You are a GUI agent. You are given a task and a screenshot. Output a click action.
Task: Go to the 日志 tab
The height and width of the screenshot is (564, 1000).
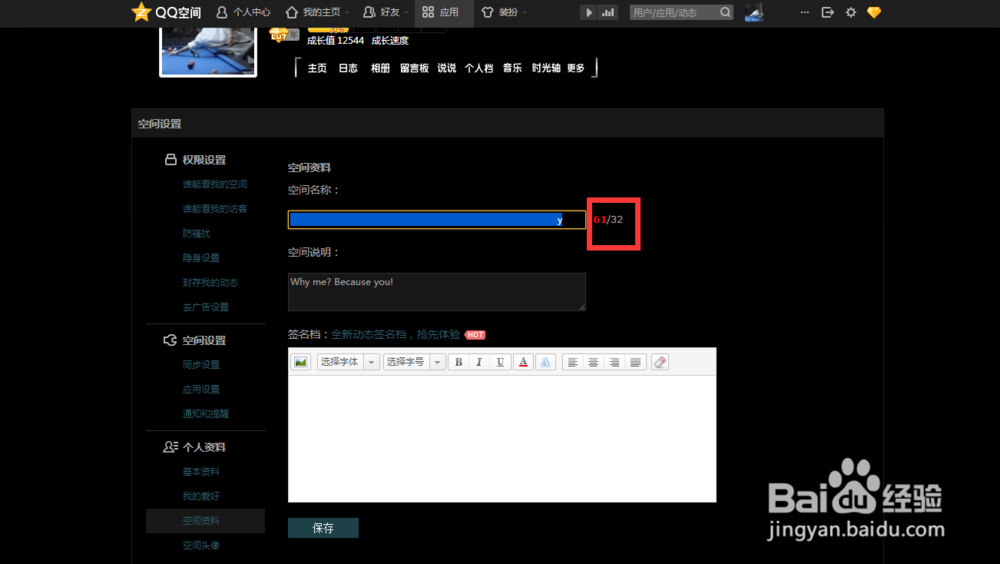coord(348,68)
